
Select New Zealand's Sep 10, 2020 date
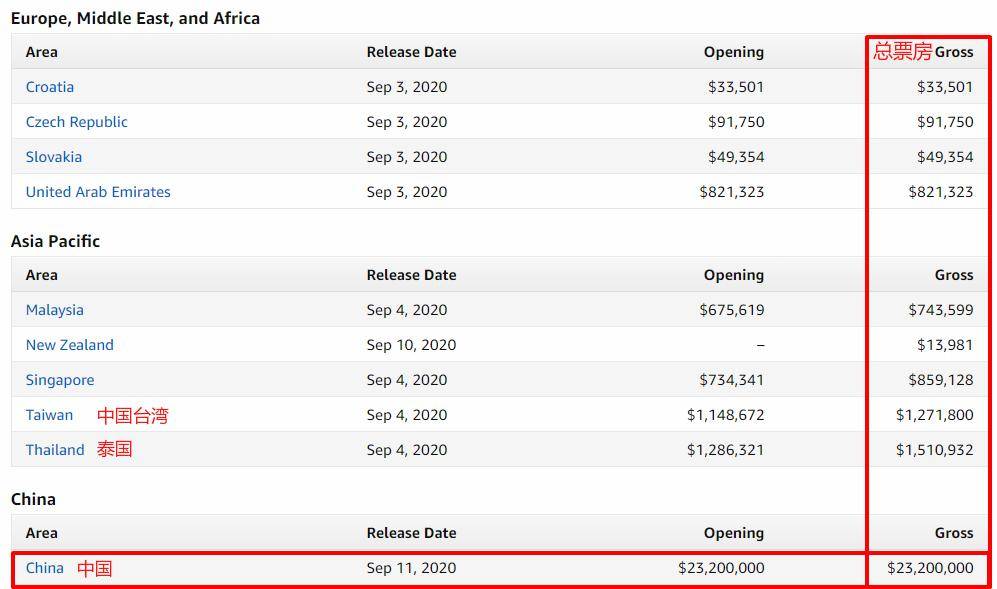[x=411, y=345]
